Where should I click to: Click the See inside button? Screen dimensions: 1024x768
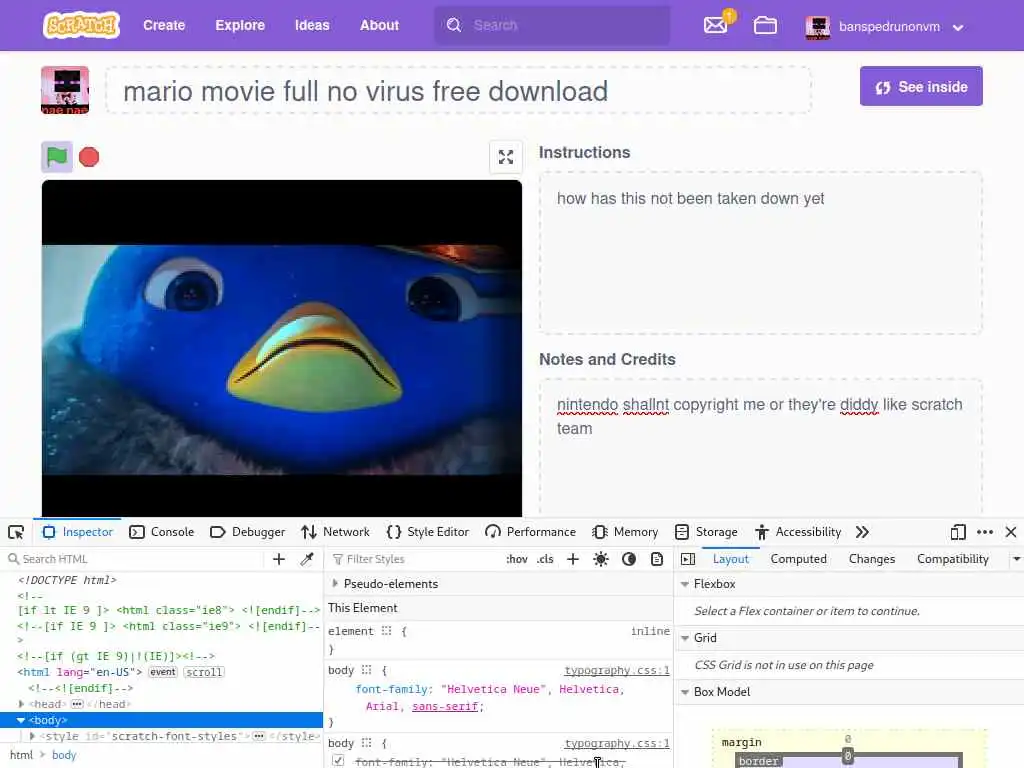click(x=921, y=86)
